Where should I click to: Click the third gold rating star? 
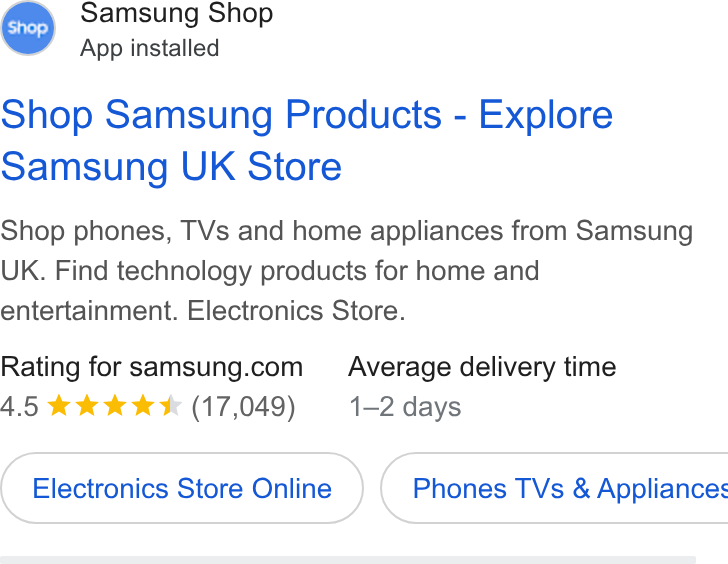click(x=115, y=405)
